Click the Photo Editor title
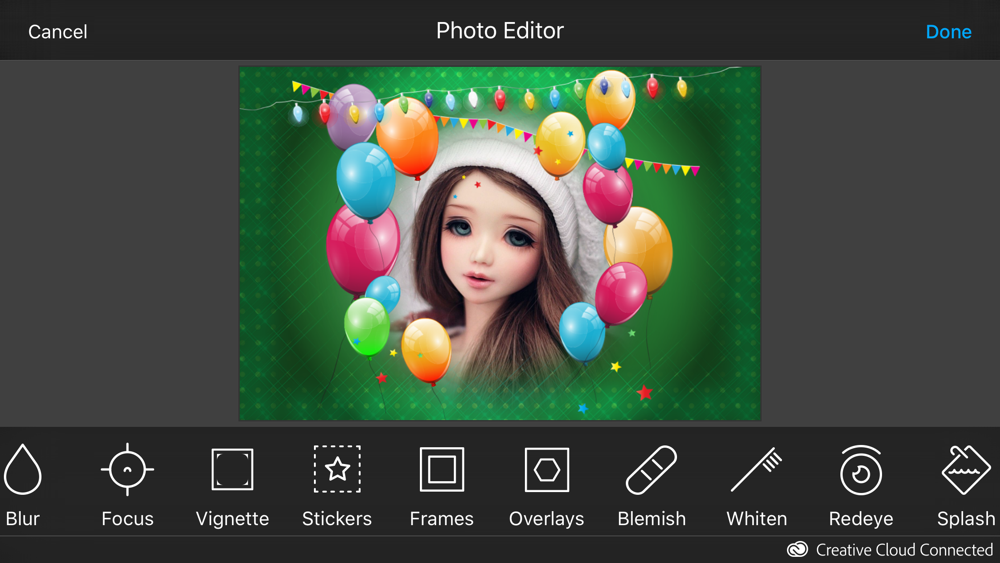1000x563 pixels. [x=500, y=31]
